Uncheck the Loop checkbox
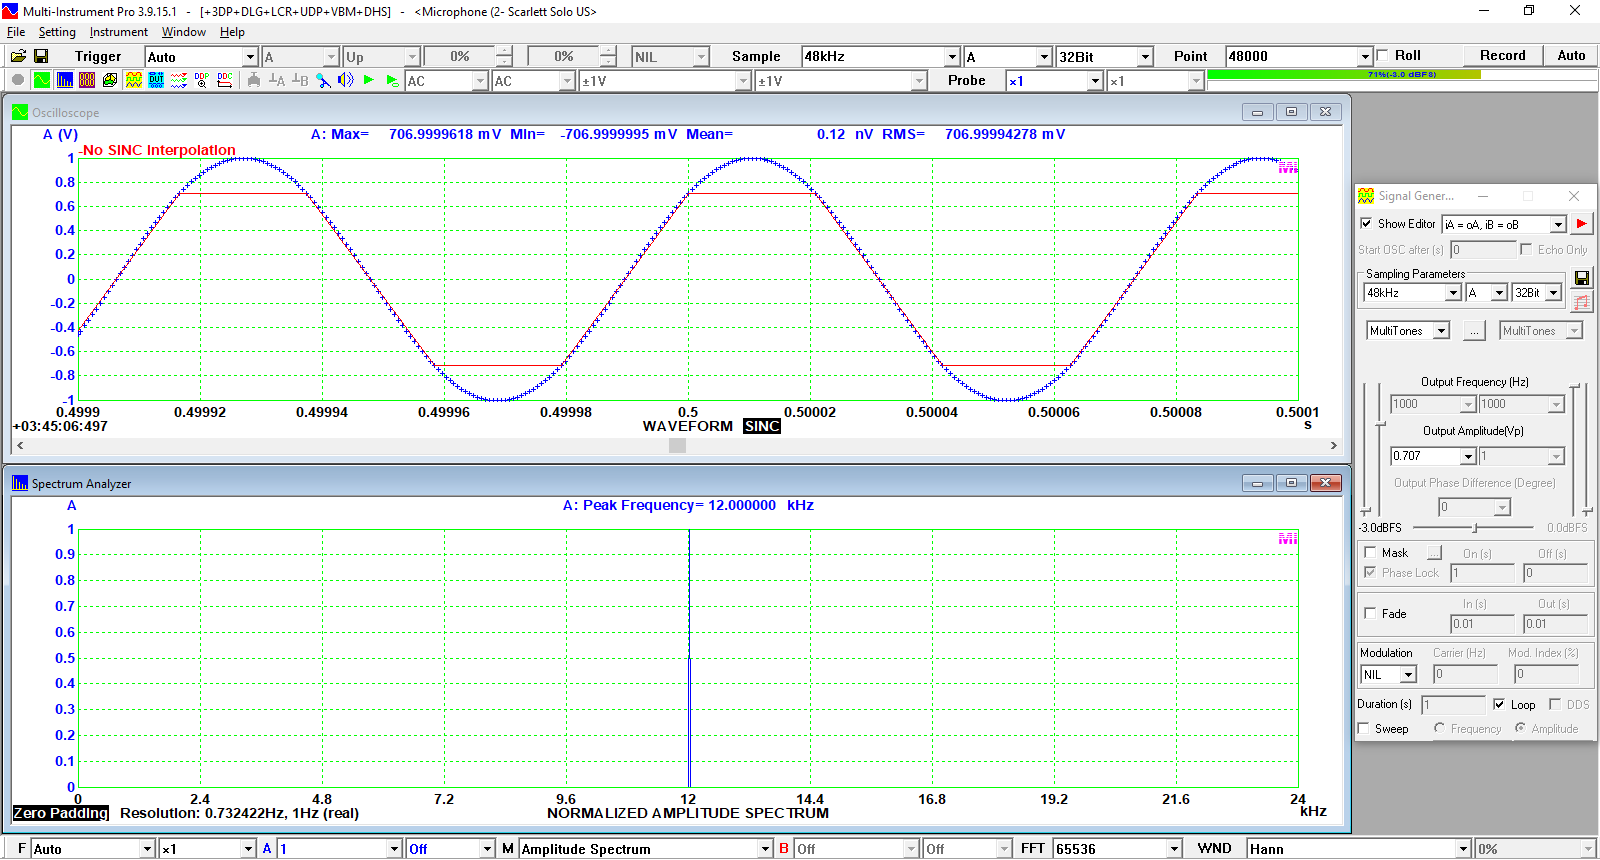Screen dimensions: 1600x860 pyautogui.click(x=1499, y=704)
